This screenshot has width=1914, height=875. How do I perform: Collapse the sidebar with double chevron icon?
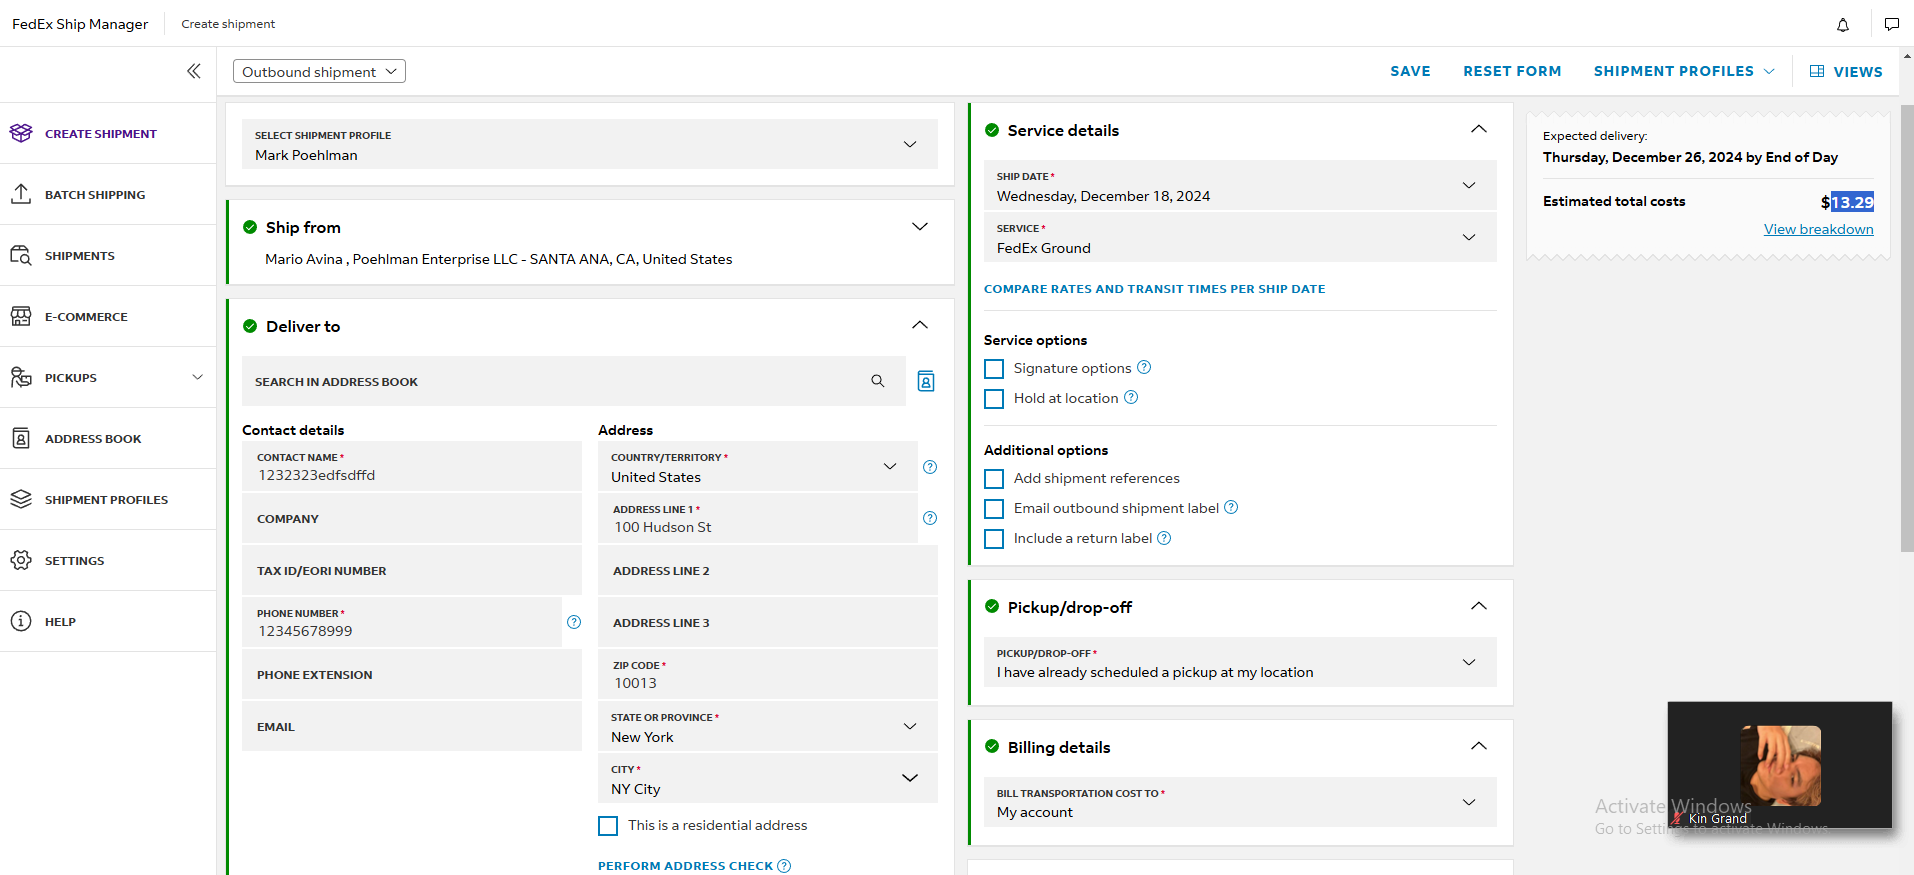point(194,71)
